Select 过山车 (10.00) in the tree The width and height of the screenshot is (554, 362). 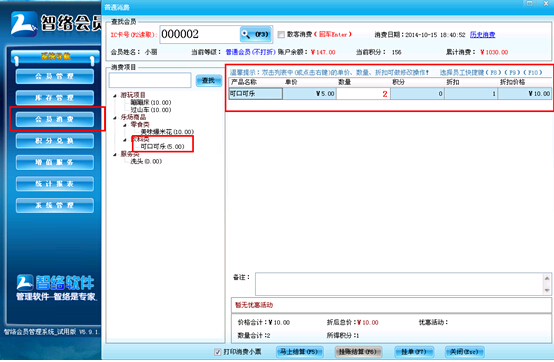(x=151, y=110)
